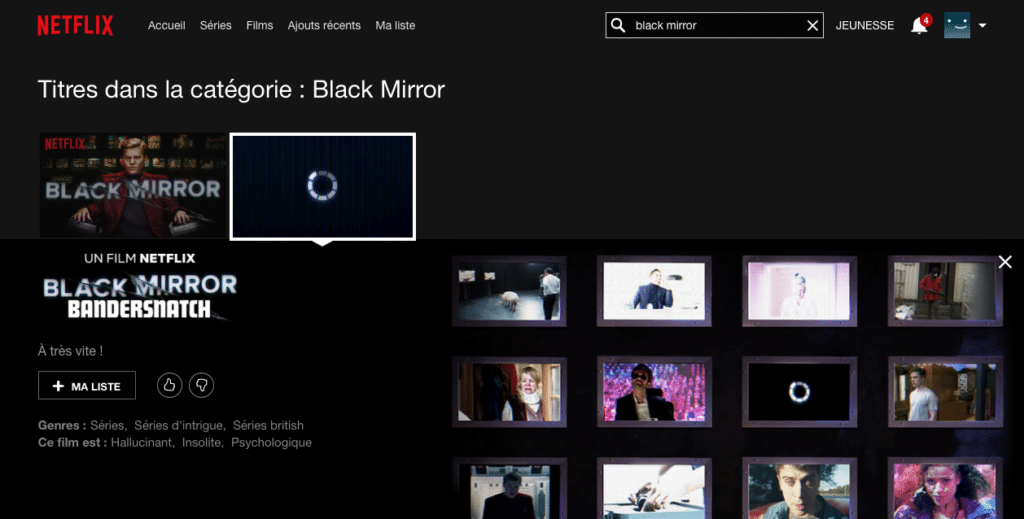Select the Psychologique tag link
This screenshot has width=1024, height=519.
point(271,442)
